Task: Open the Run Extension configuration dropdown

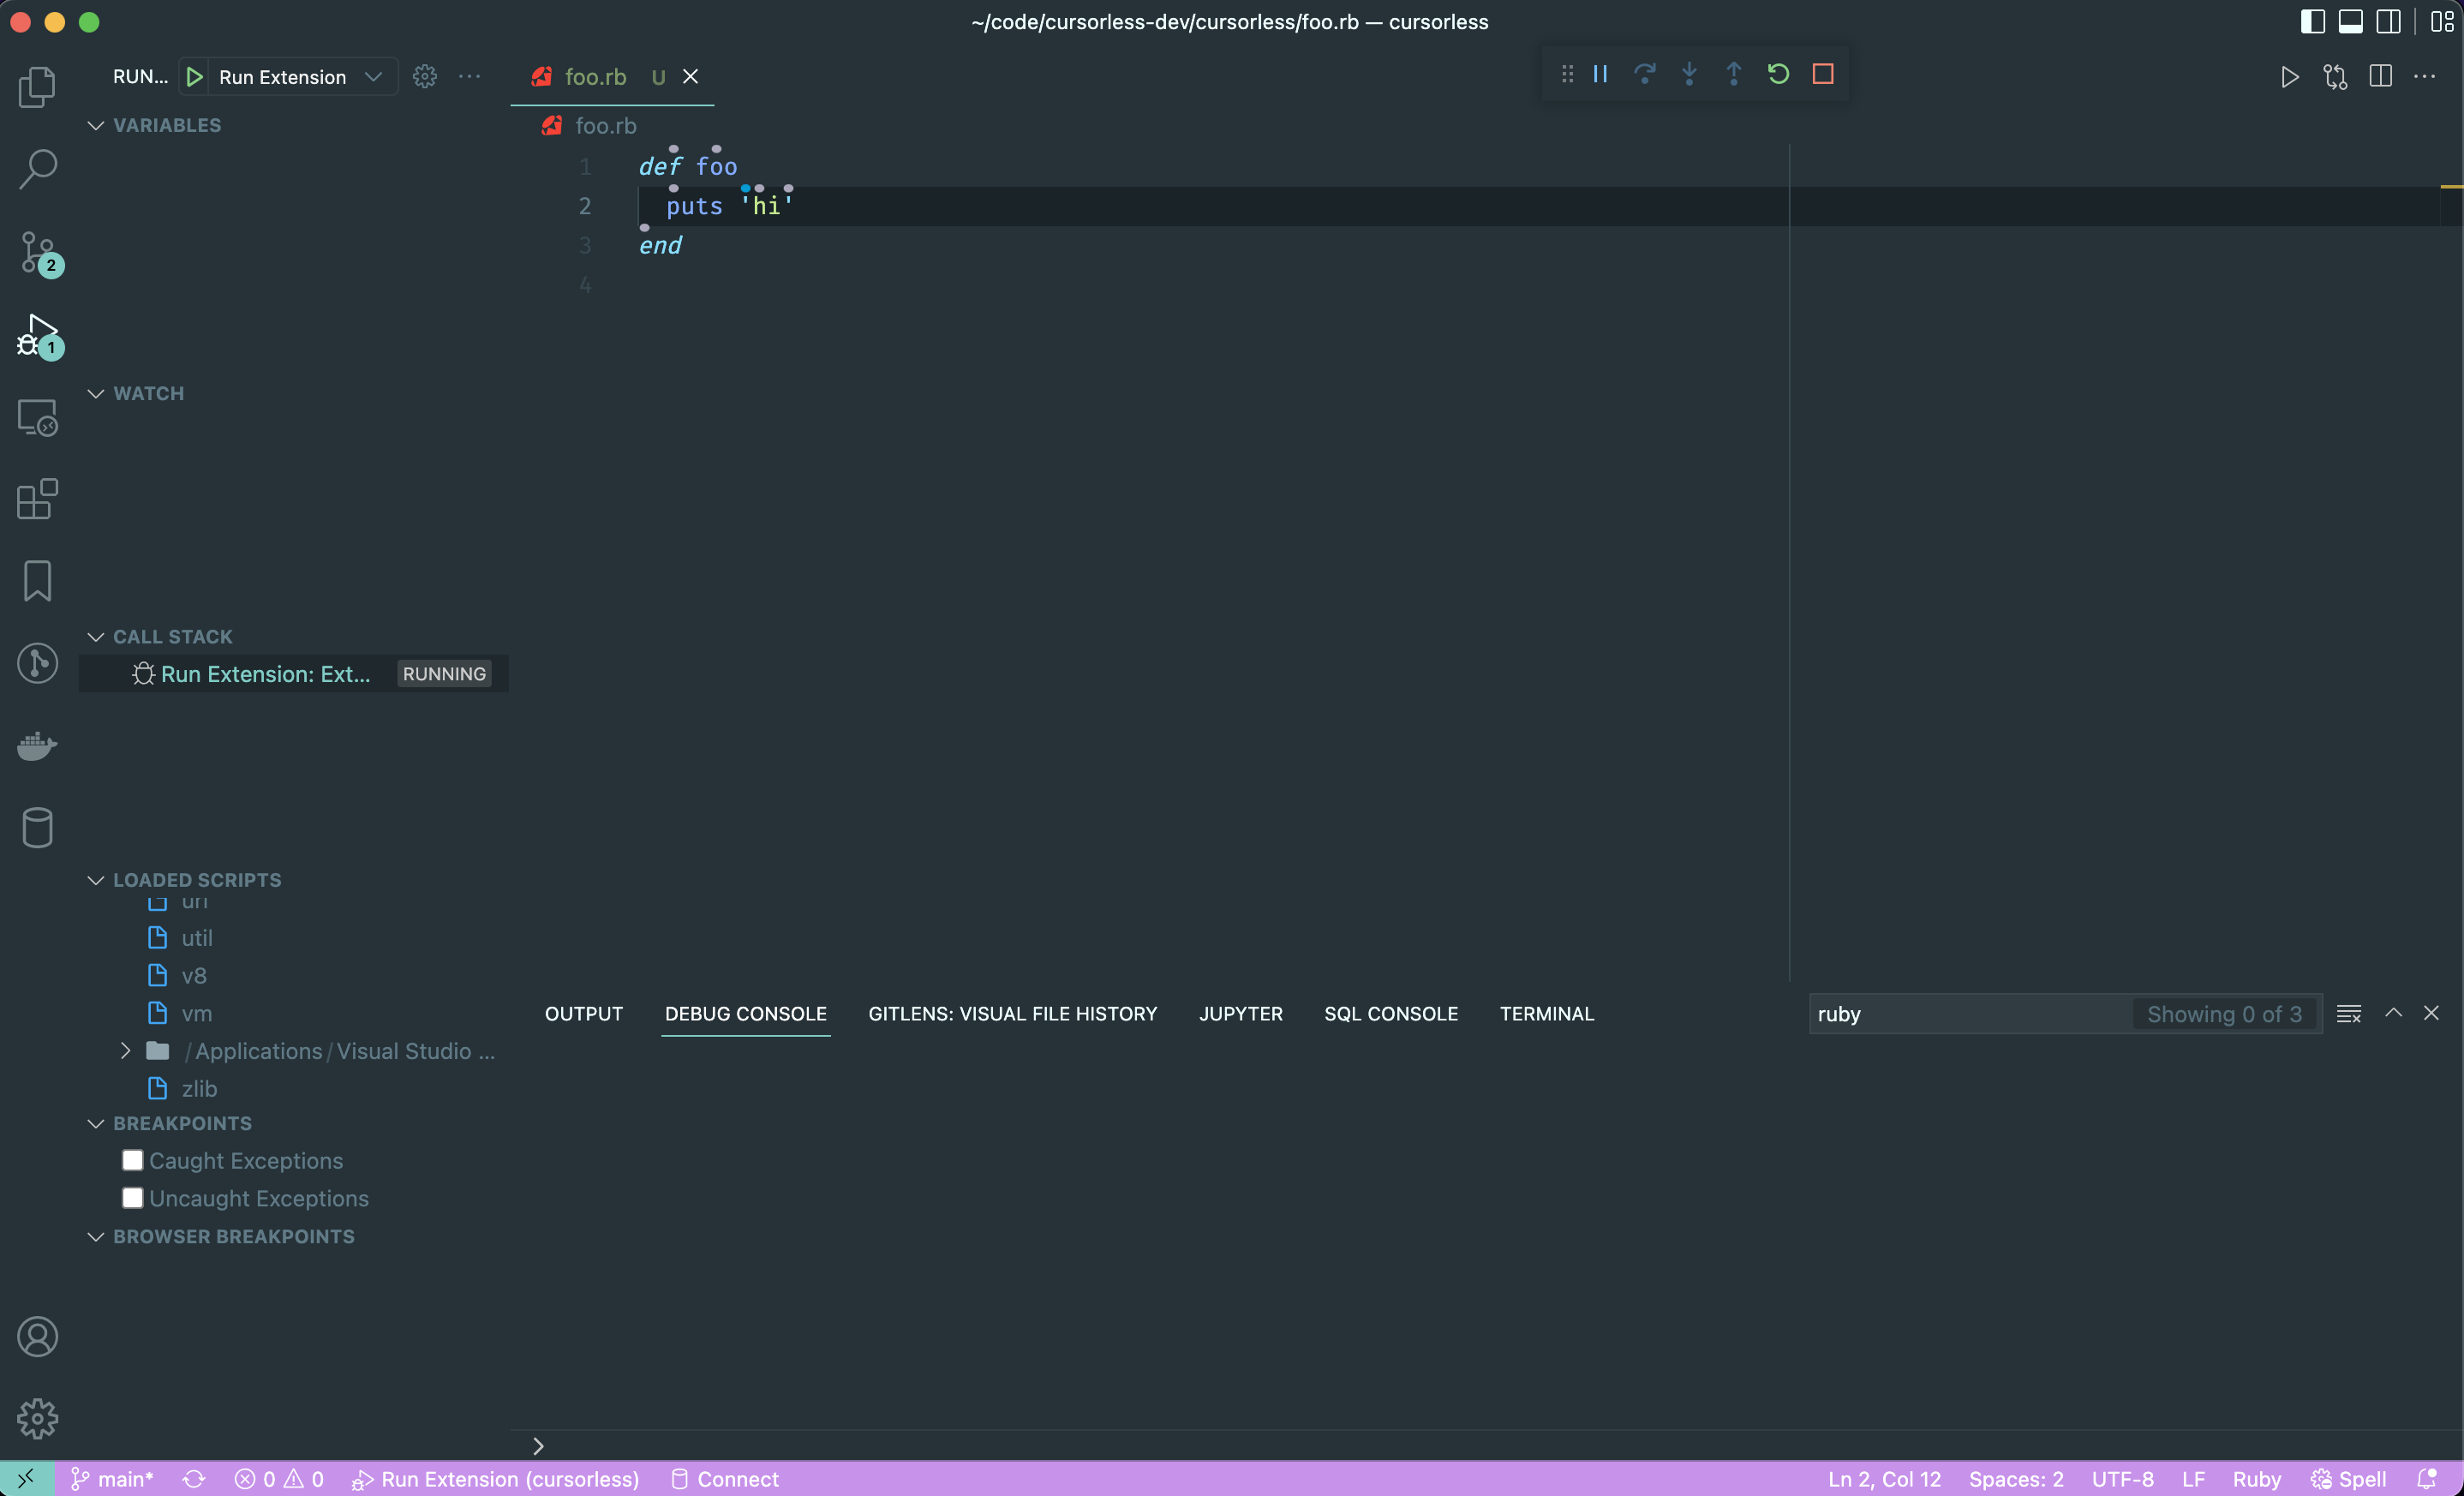Action: pos(373,76)
